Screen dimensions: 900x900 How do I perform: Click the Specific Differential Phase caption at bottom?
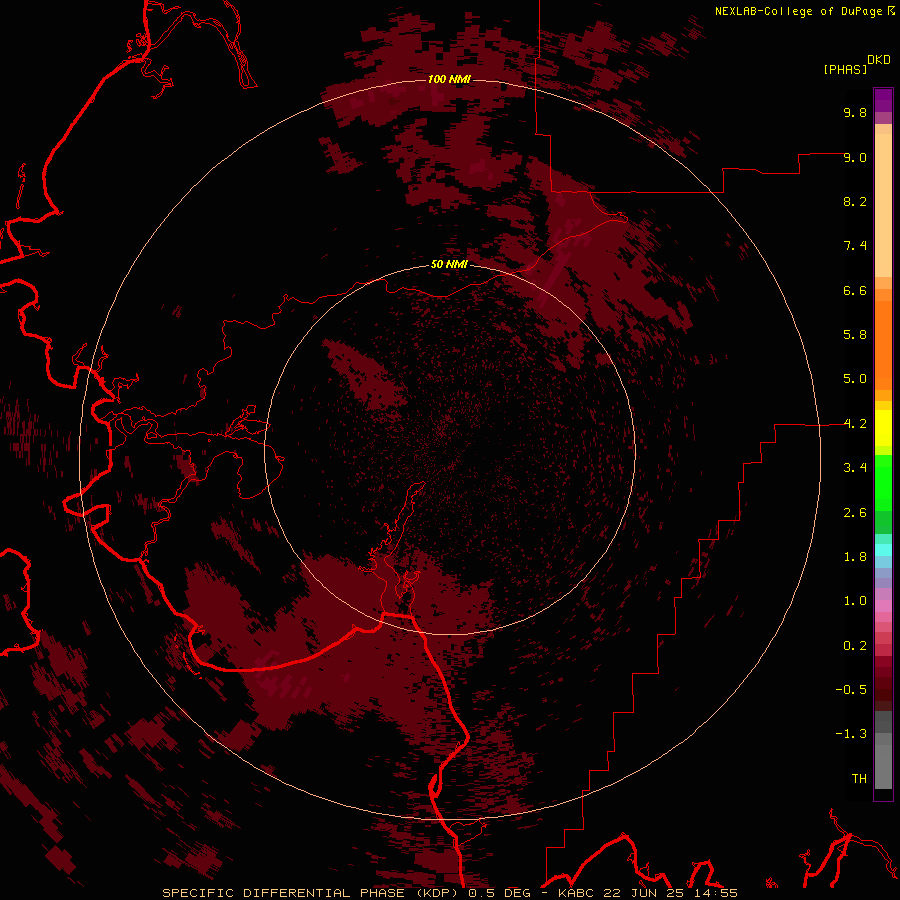(449, 893)
